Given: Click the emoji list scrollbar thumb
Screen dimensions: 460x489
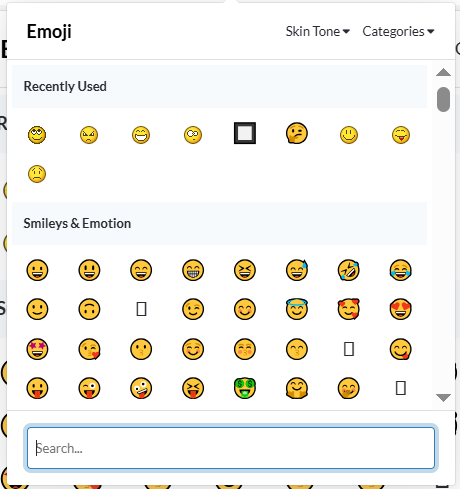Looking at the screenshot, I should click(x=443, y=99).
